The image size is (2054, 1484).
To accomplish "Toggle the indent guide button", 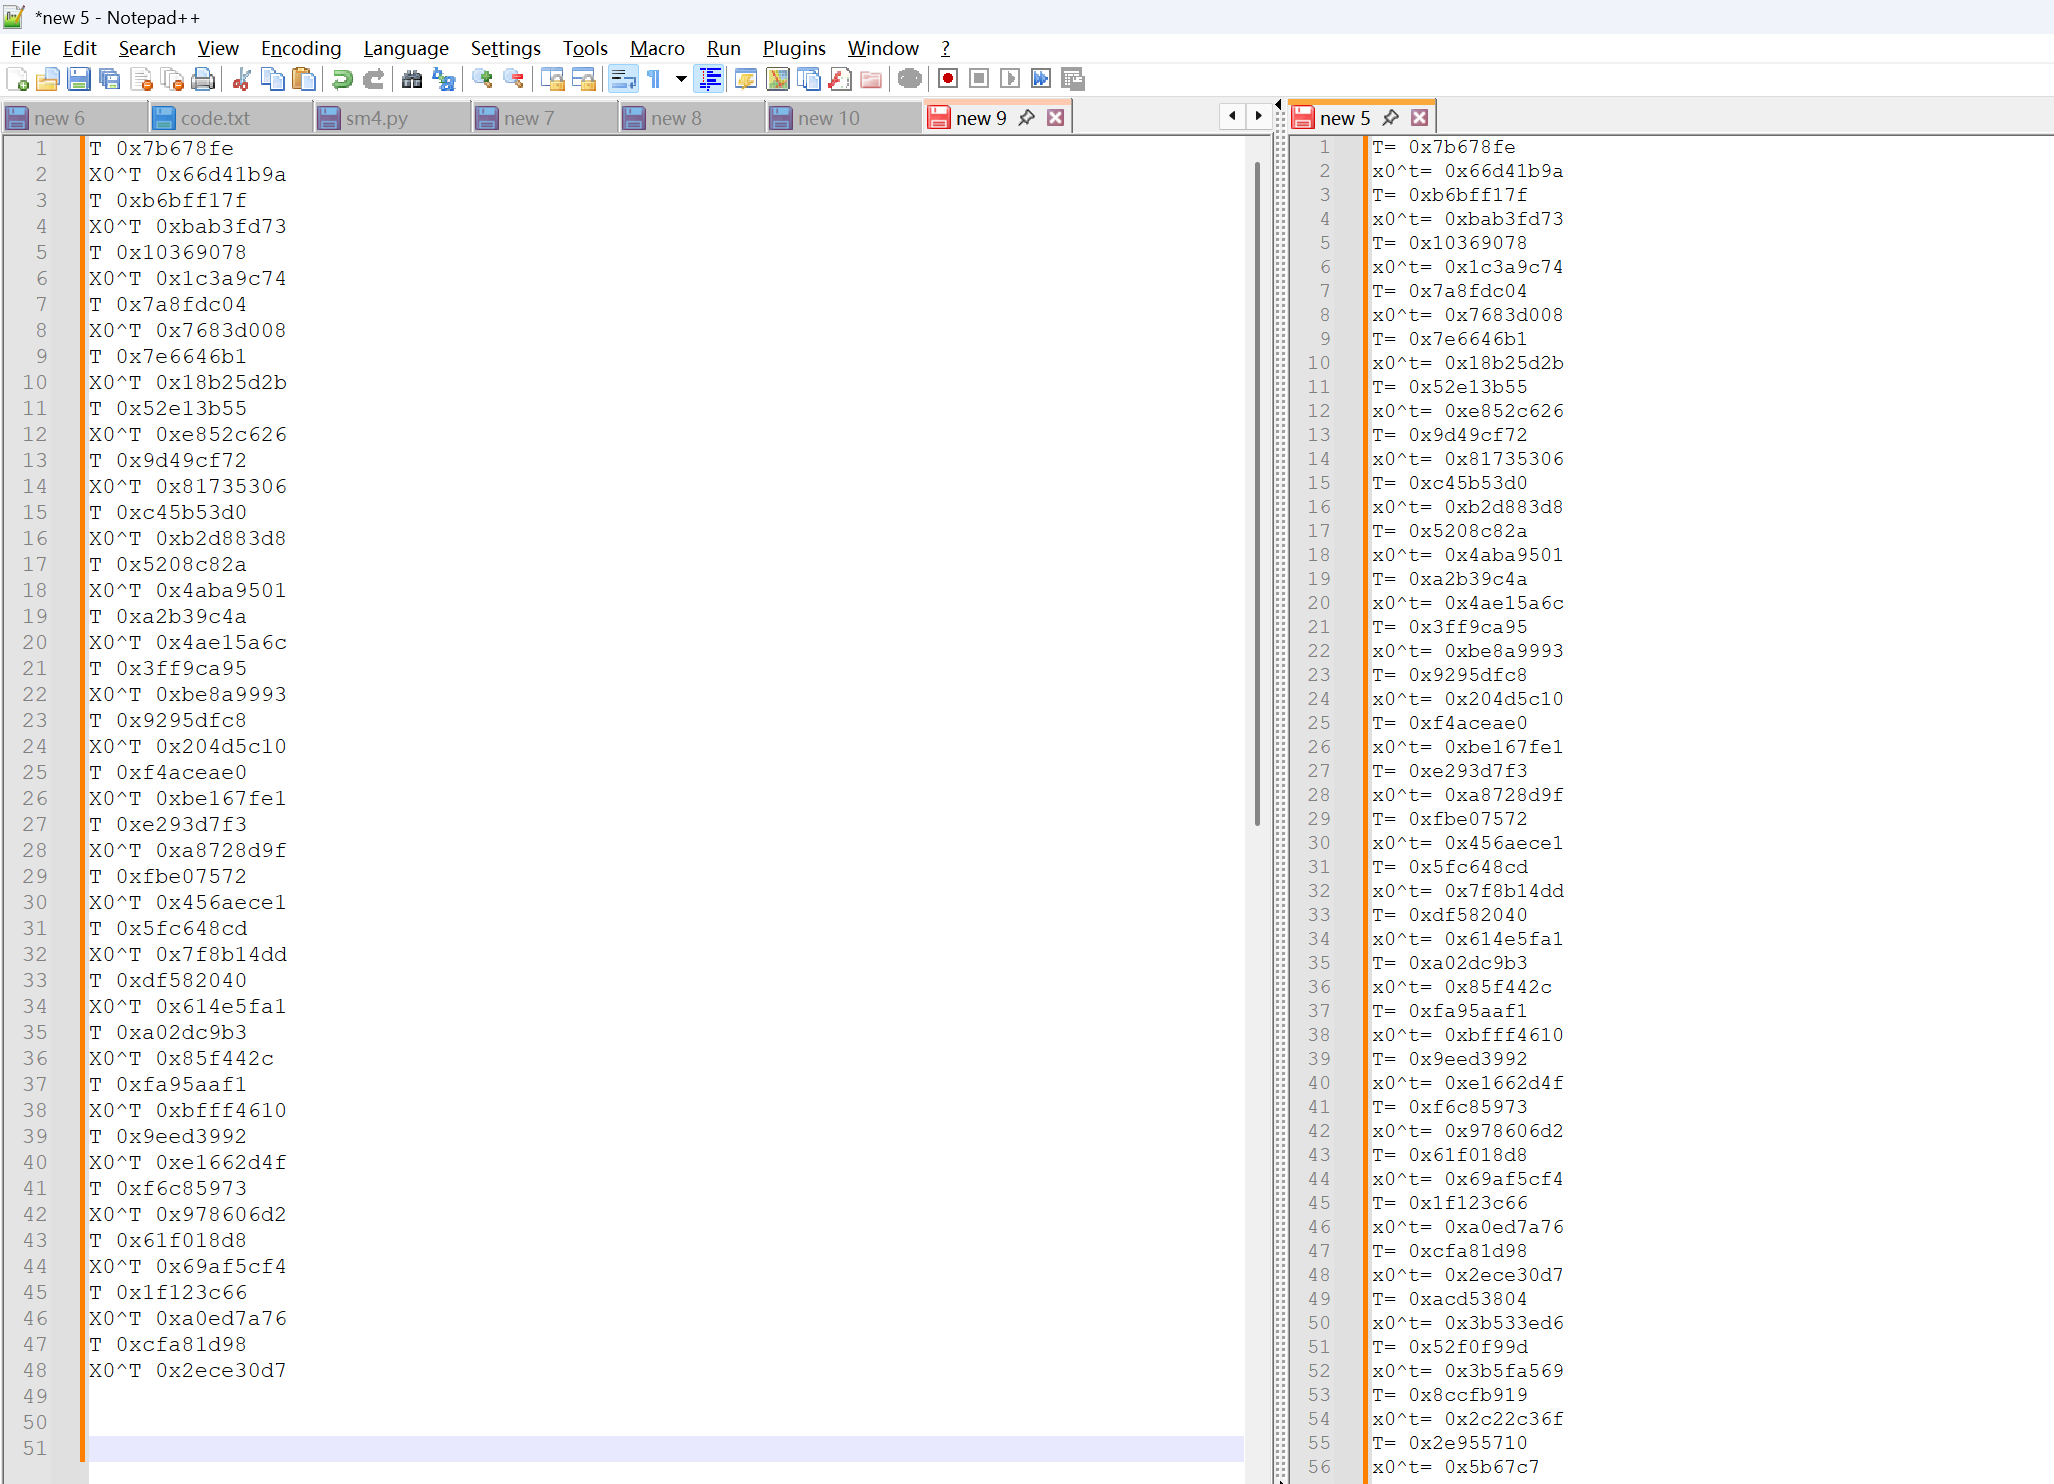I will (710, 79).
